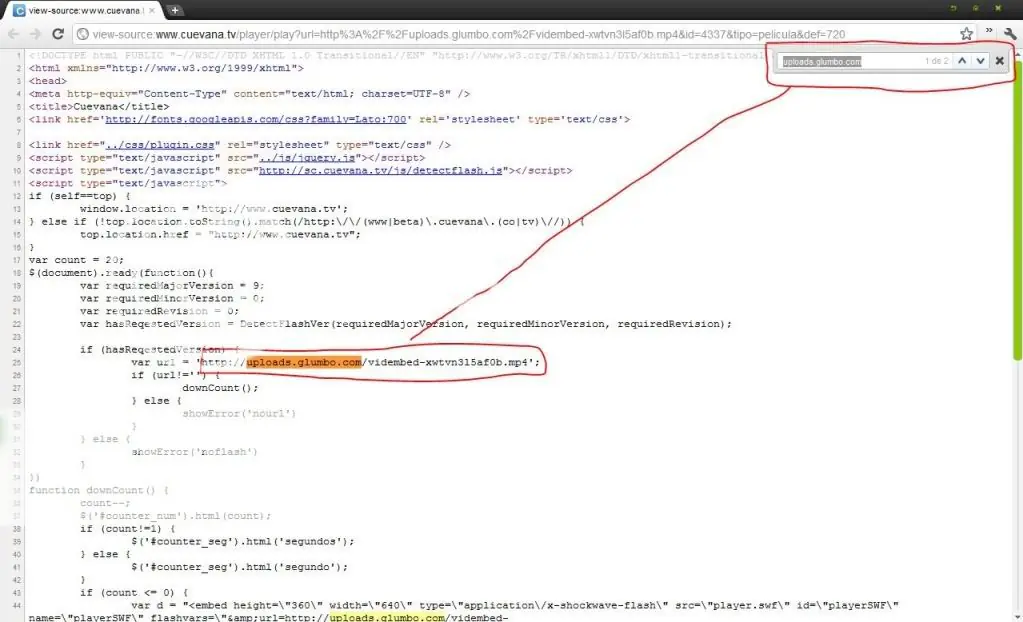Click the 'var count = 20;' line
Image resolution: width=1023 pixels, height=622 pixels.
pyautogui.click(x=76, y=260)
